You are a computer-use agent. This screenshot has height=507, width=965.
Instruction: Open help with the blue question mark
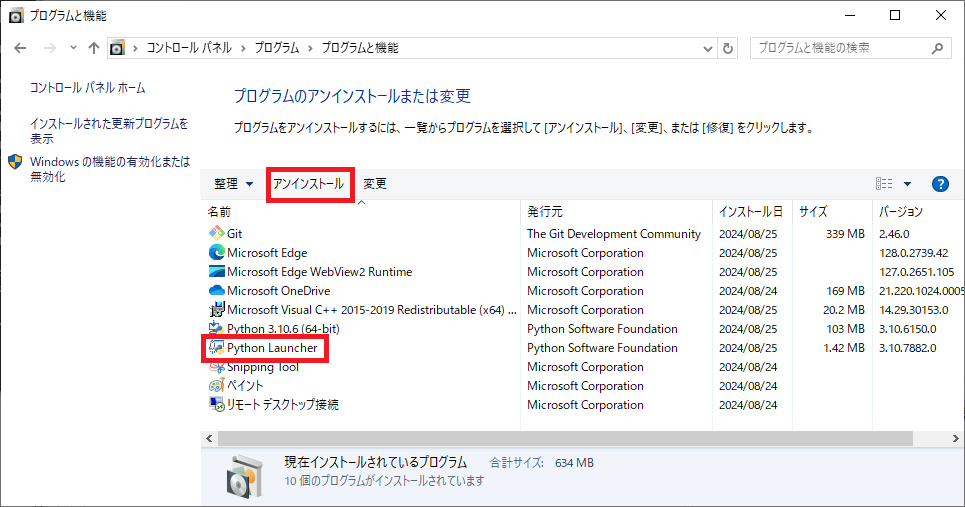[939, 184]
